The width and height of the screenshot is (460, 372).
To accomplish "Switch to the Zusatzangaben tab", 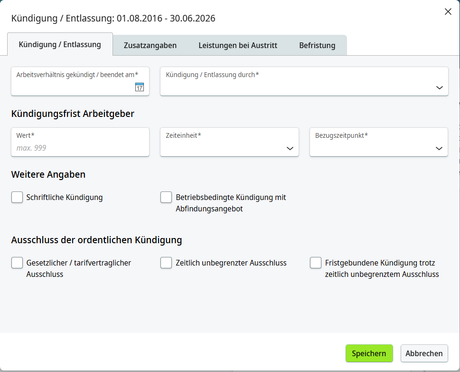I will point(150,45).
